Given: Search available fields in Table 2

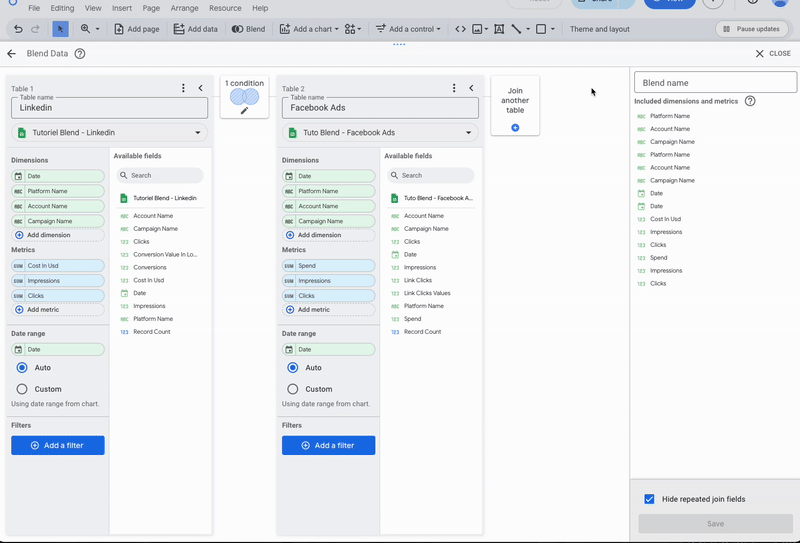Looking at the screenshot, I should coord(431,176).
